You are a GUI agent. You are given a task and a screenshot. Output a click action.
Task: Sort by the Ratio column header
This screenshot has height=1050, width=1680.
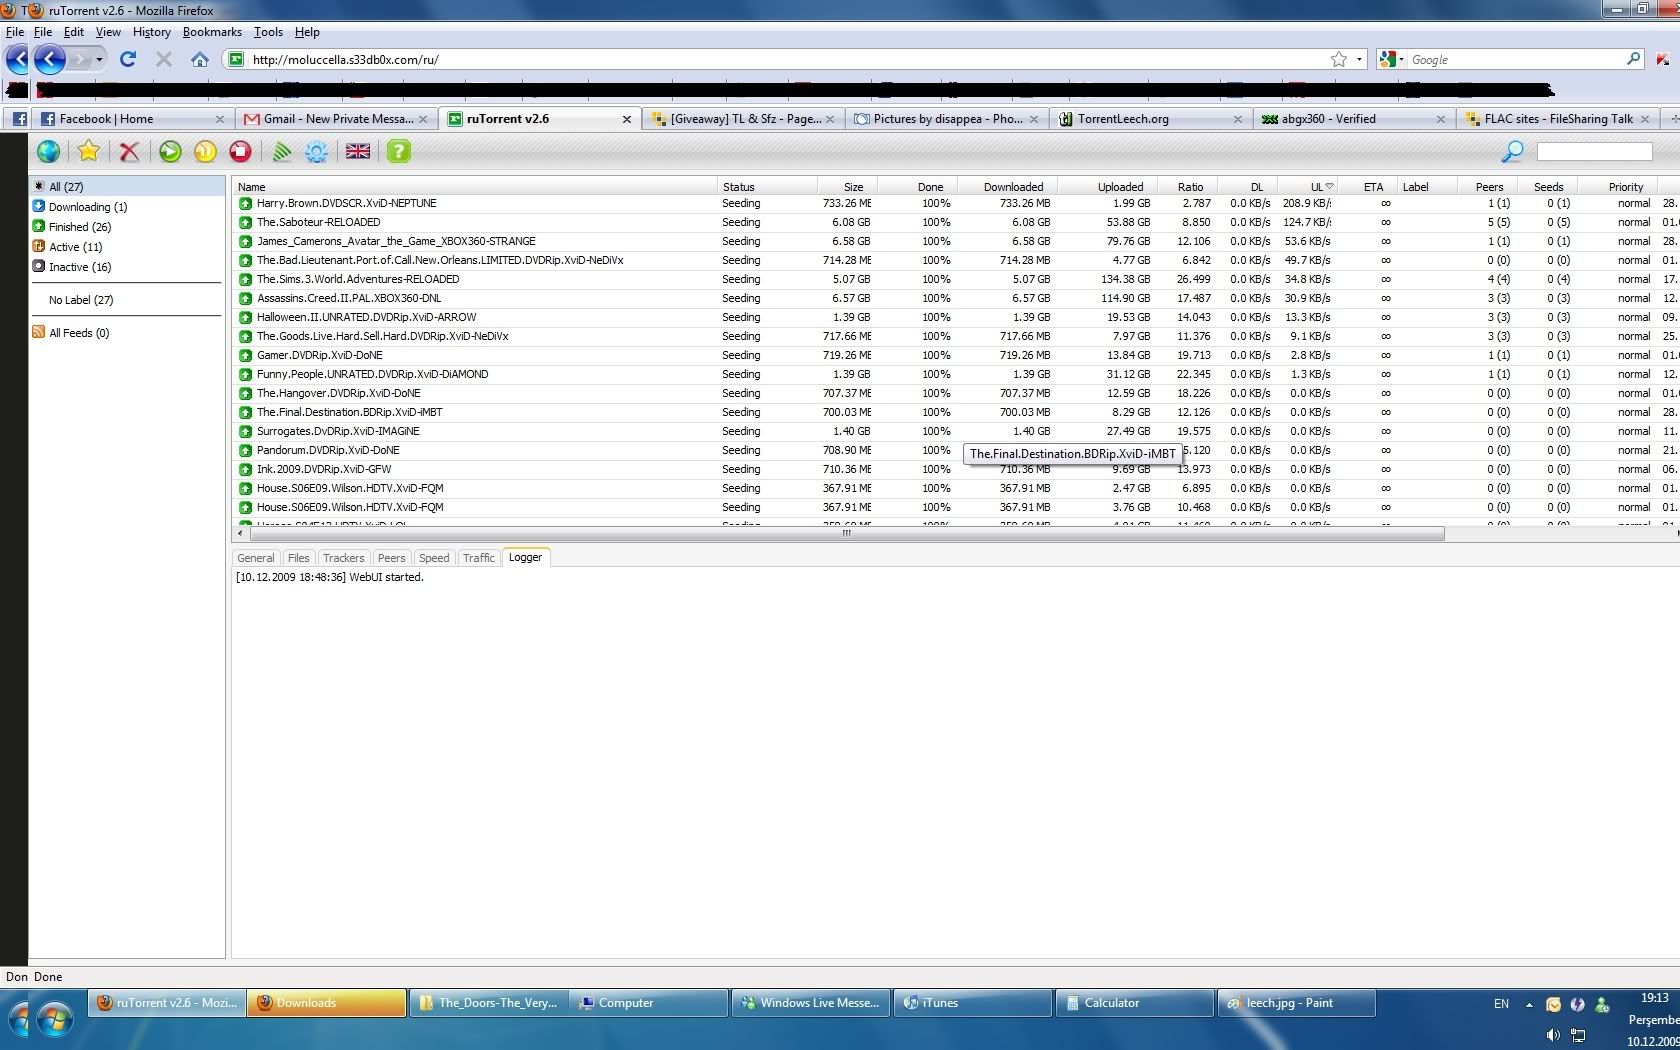coord(1187,186)
